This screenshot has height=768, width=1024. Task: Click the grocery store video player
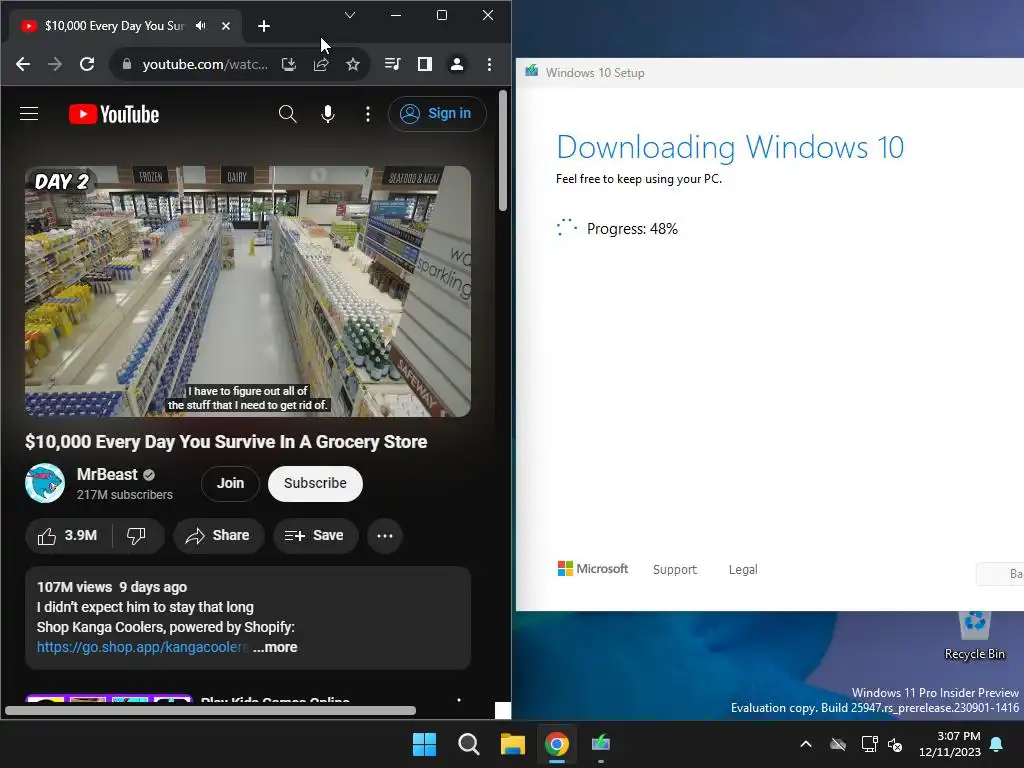pos(248,291)
